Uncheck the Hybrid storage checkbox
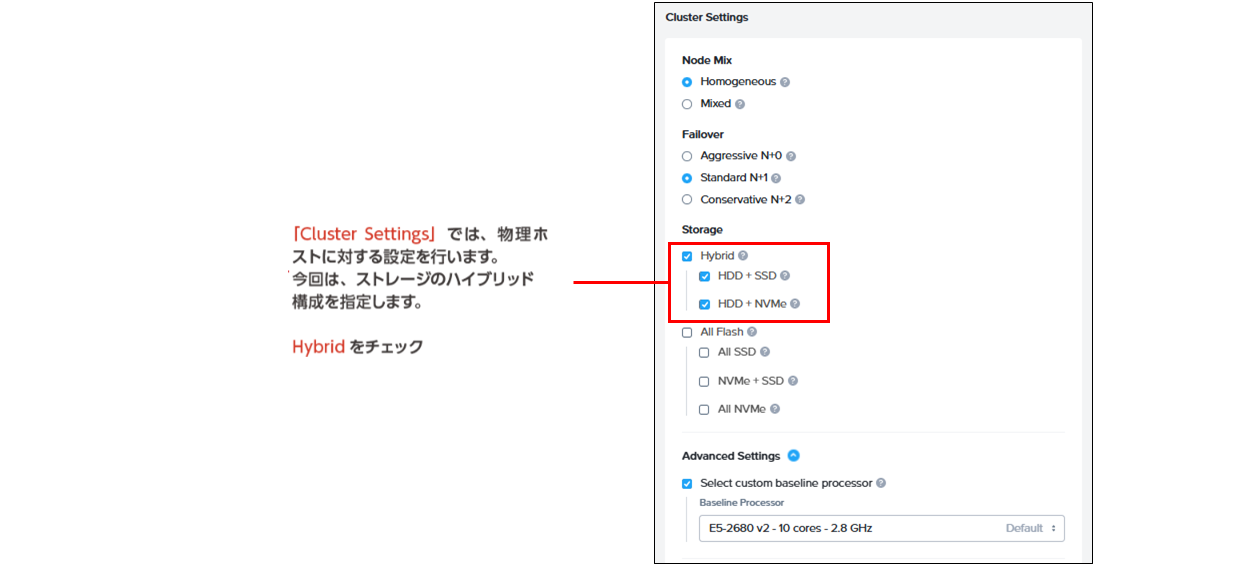Image resolution: width=1244 pixels, height=564 pixels. tap(687, 256)
